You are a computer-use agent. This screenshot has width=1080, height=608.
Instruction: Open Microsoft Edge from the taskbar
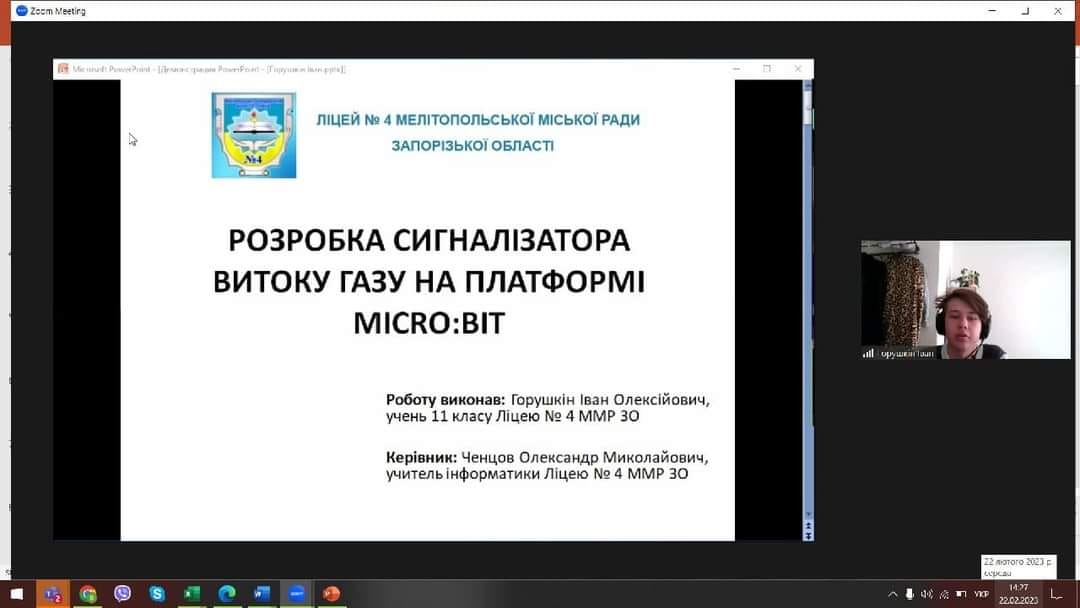[x=227, y=594]
